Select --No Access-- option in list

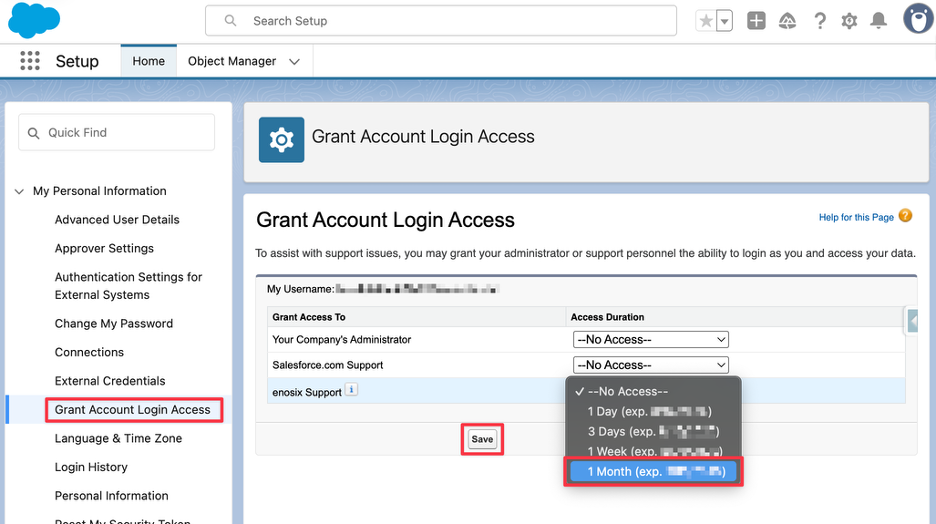(653, 392)
